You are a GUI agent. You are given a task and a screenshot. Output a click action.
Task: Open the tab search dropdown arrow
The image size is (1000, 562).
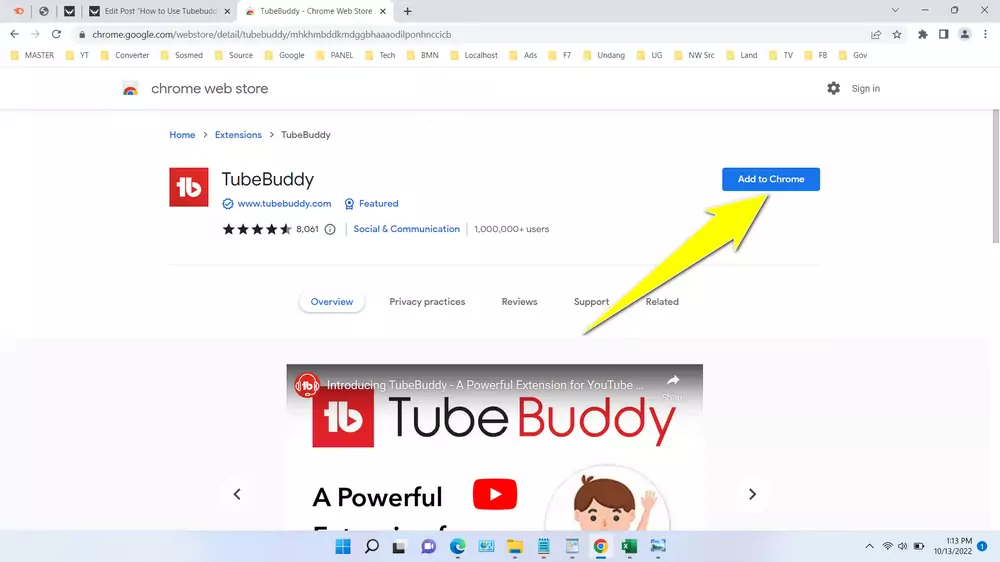click(x=895, y=11)
